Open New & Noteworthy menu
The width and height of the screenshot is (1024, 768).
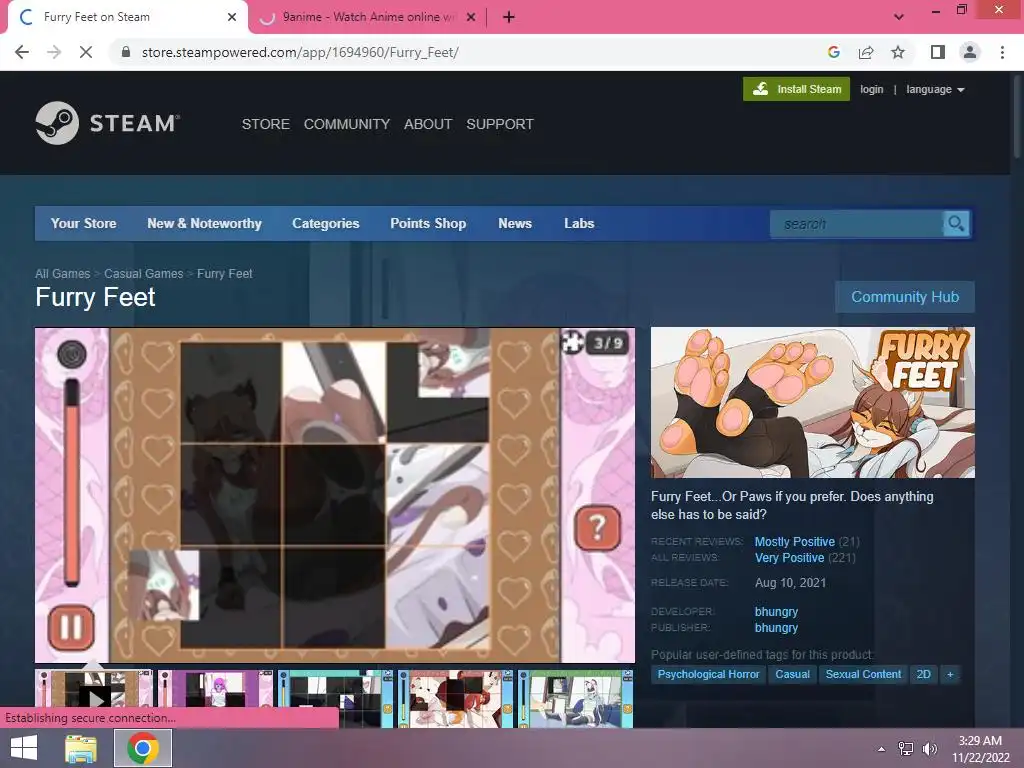pos(204,223)
